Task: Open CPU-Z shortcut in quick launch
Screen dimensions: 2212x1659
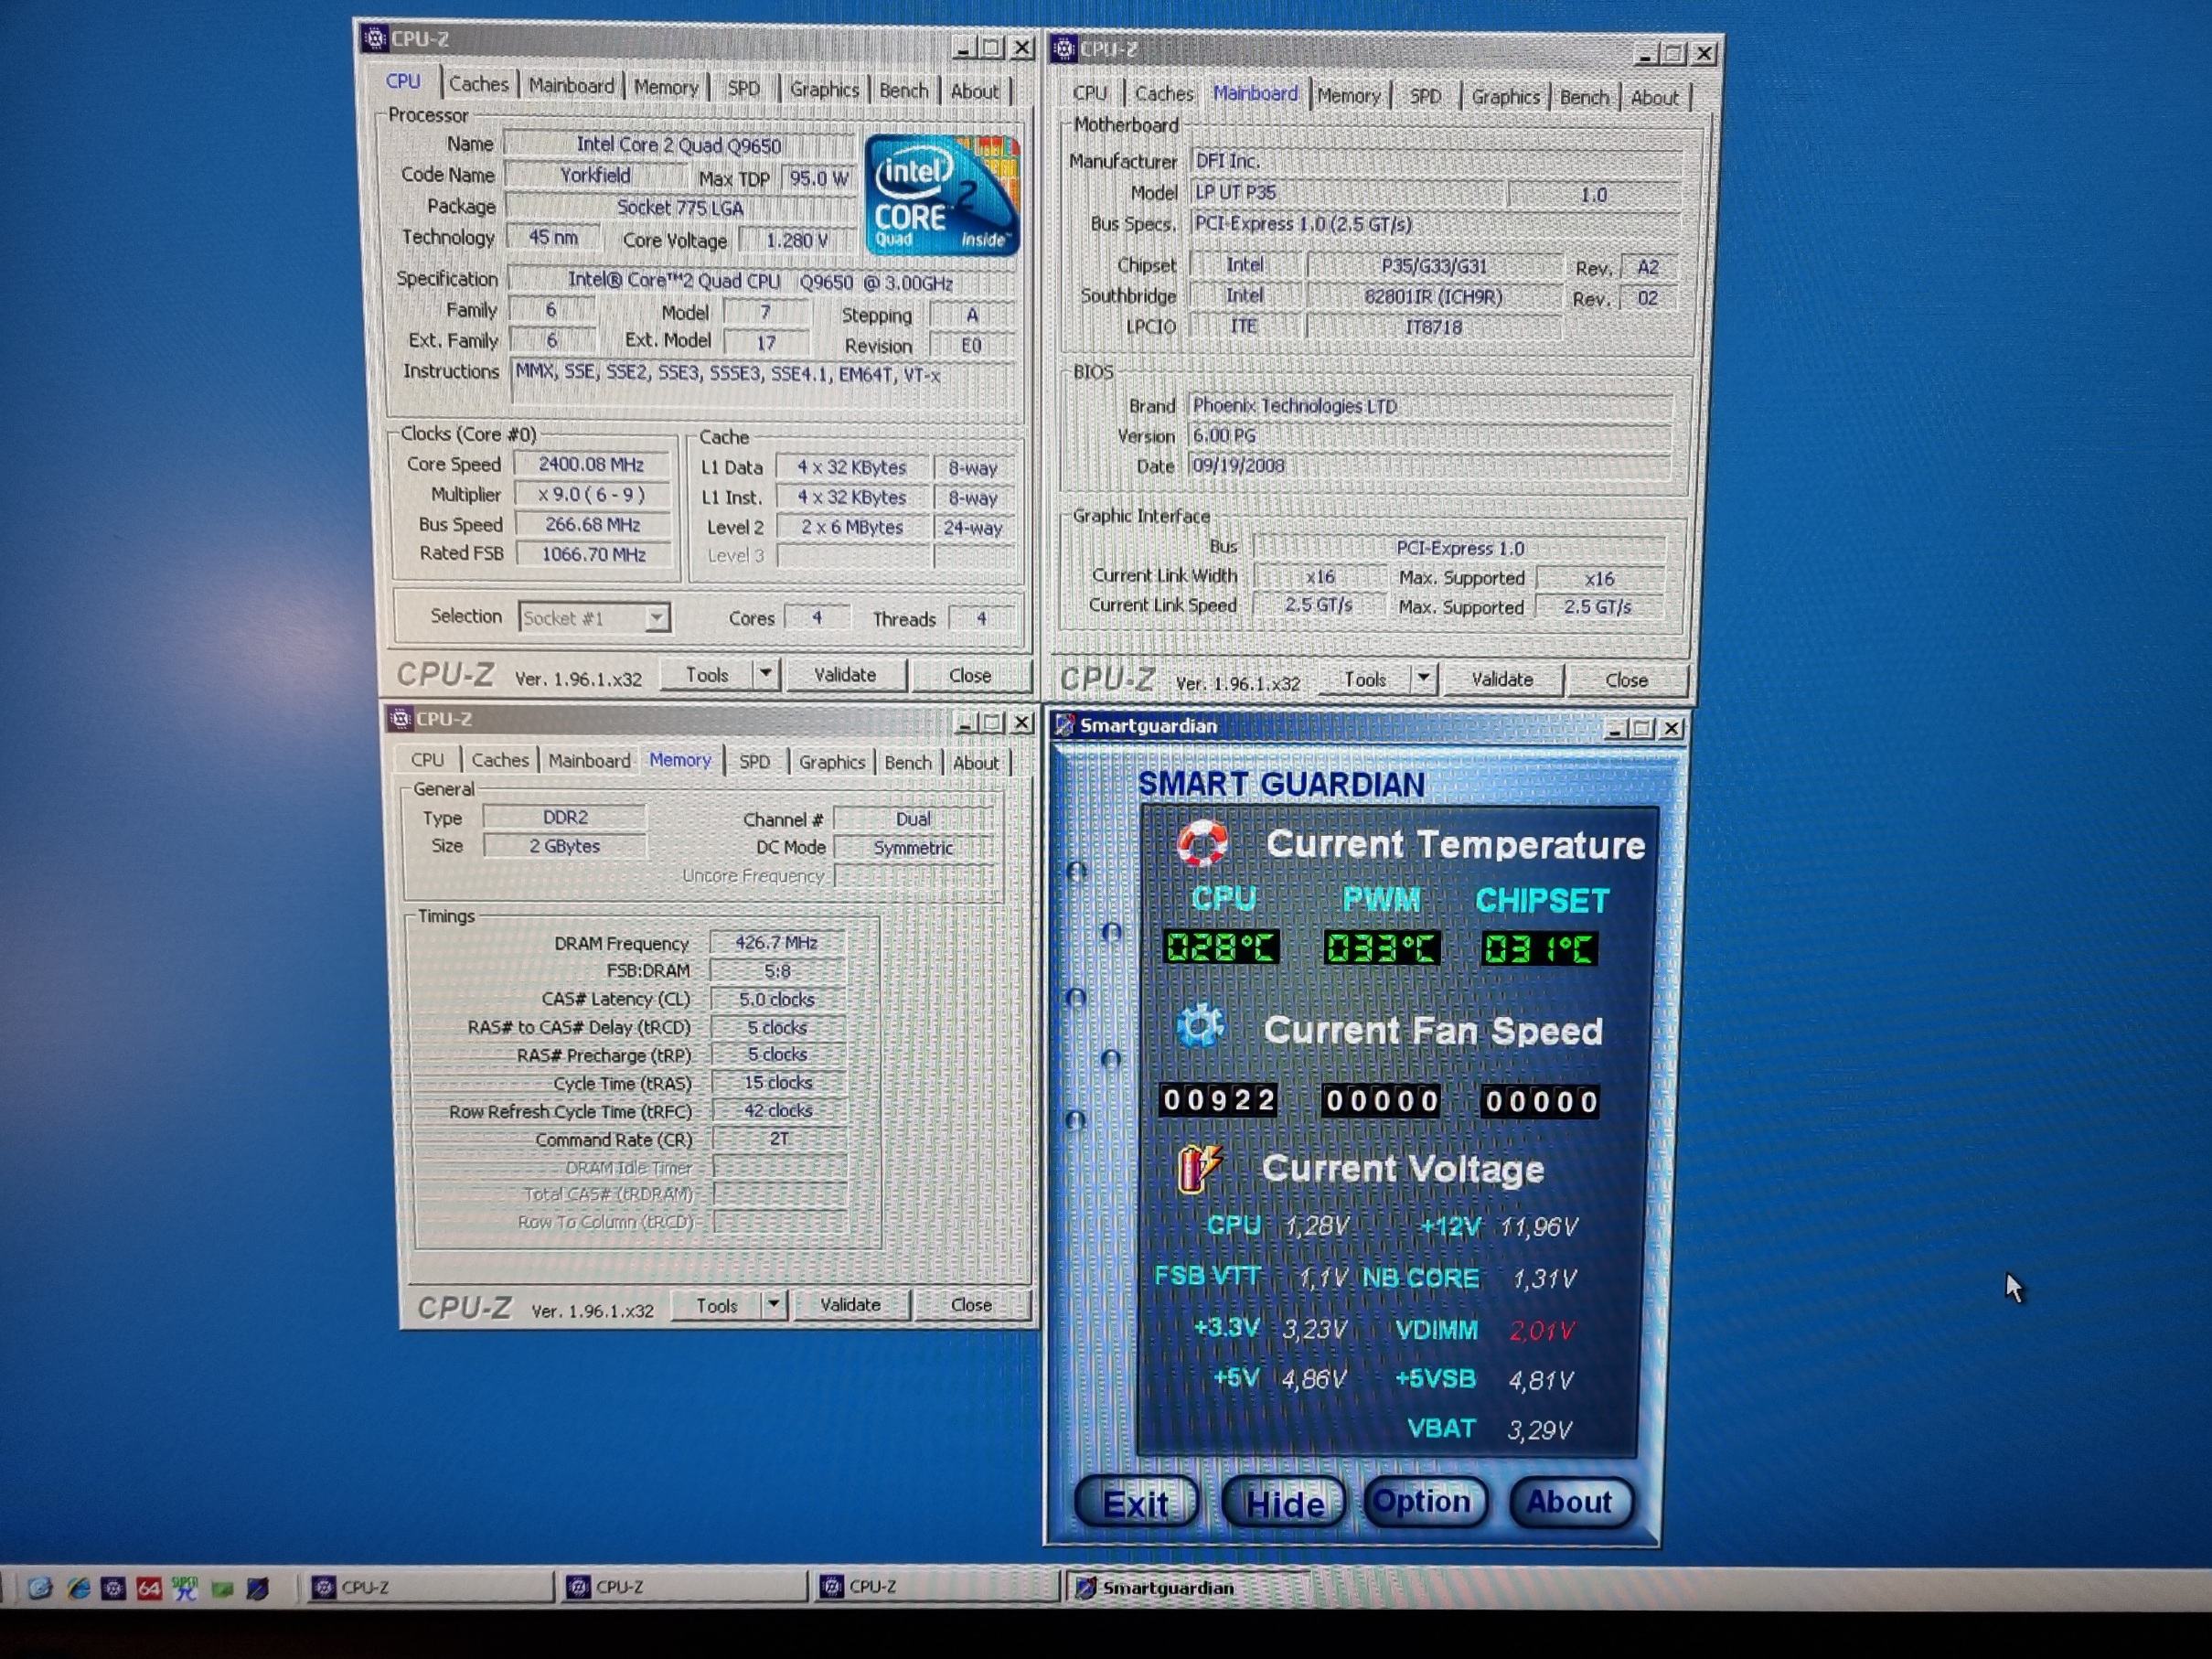Action: tap(113, 1588)
